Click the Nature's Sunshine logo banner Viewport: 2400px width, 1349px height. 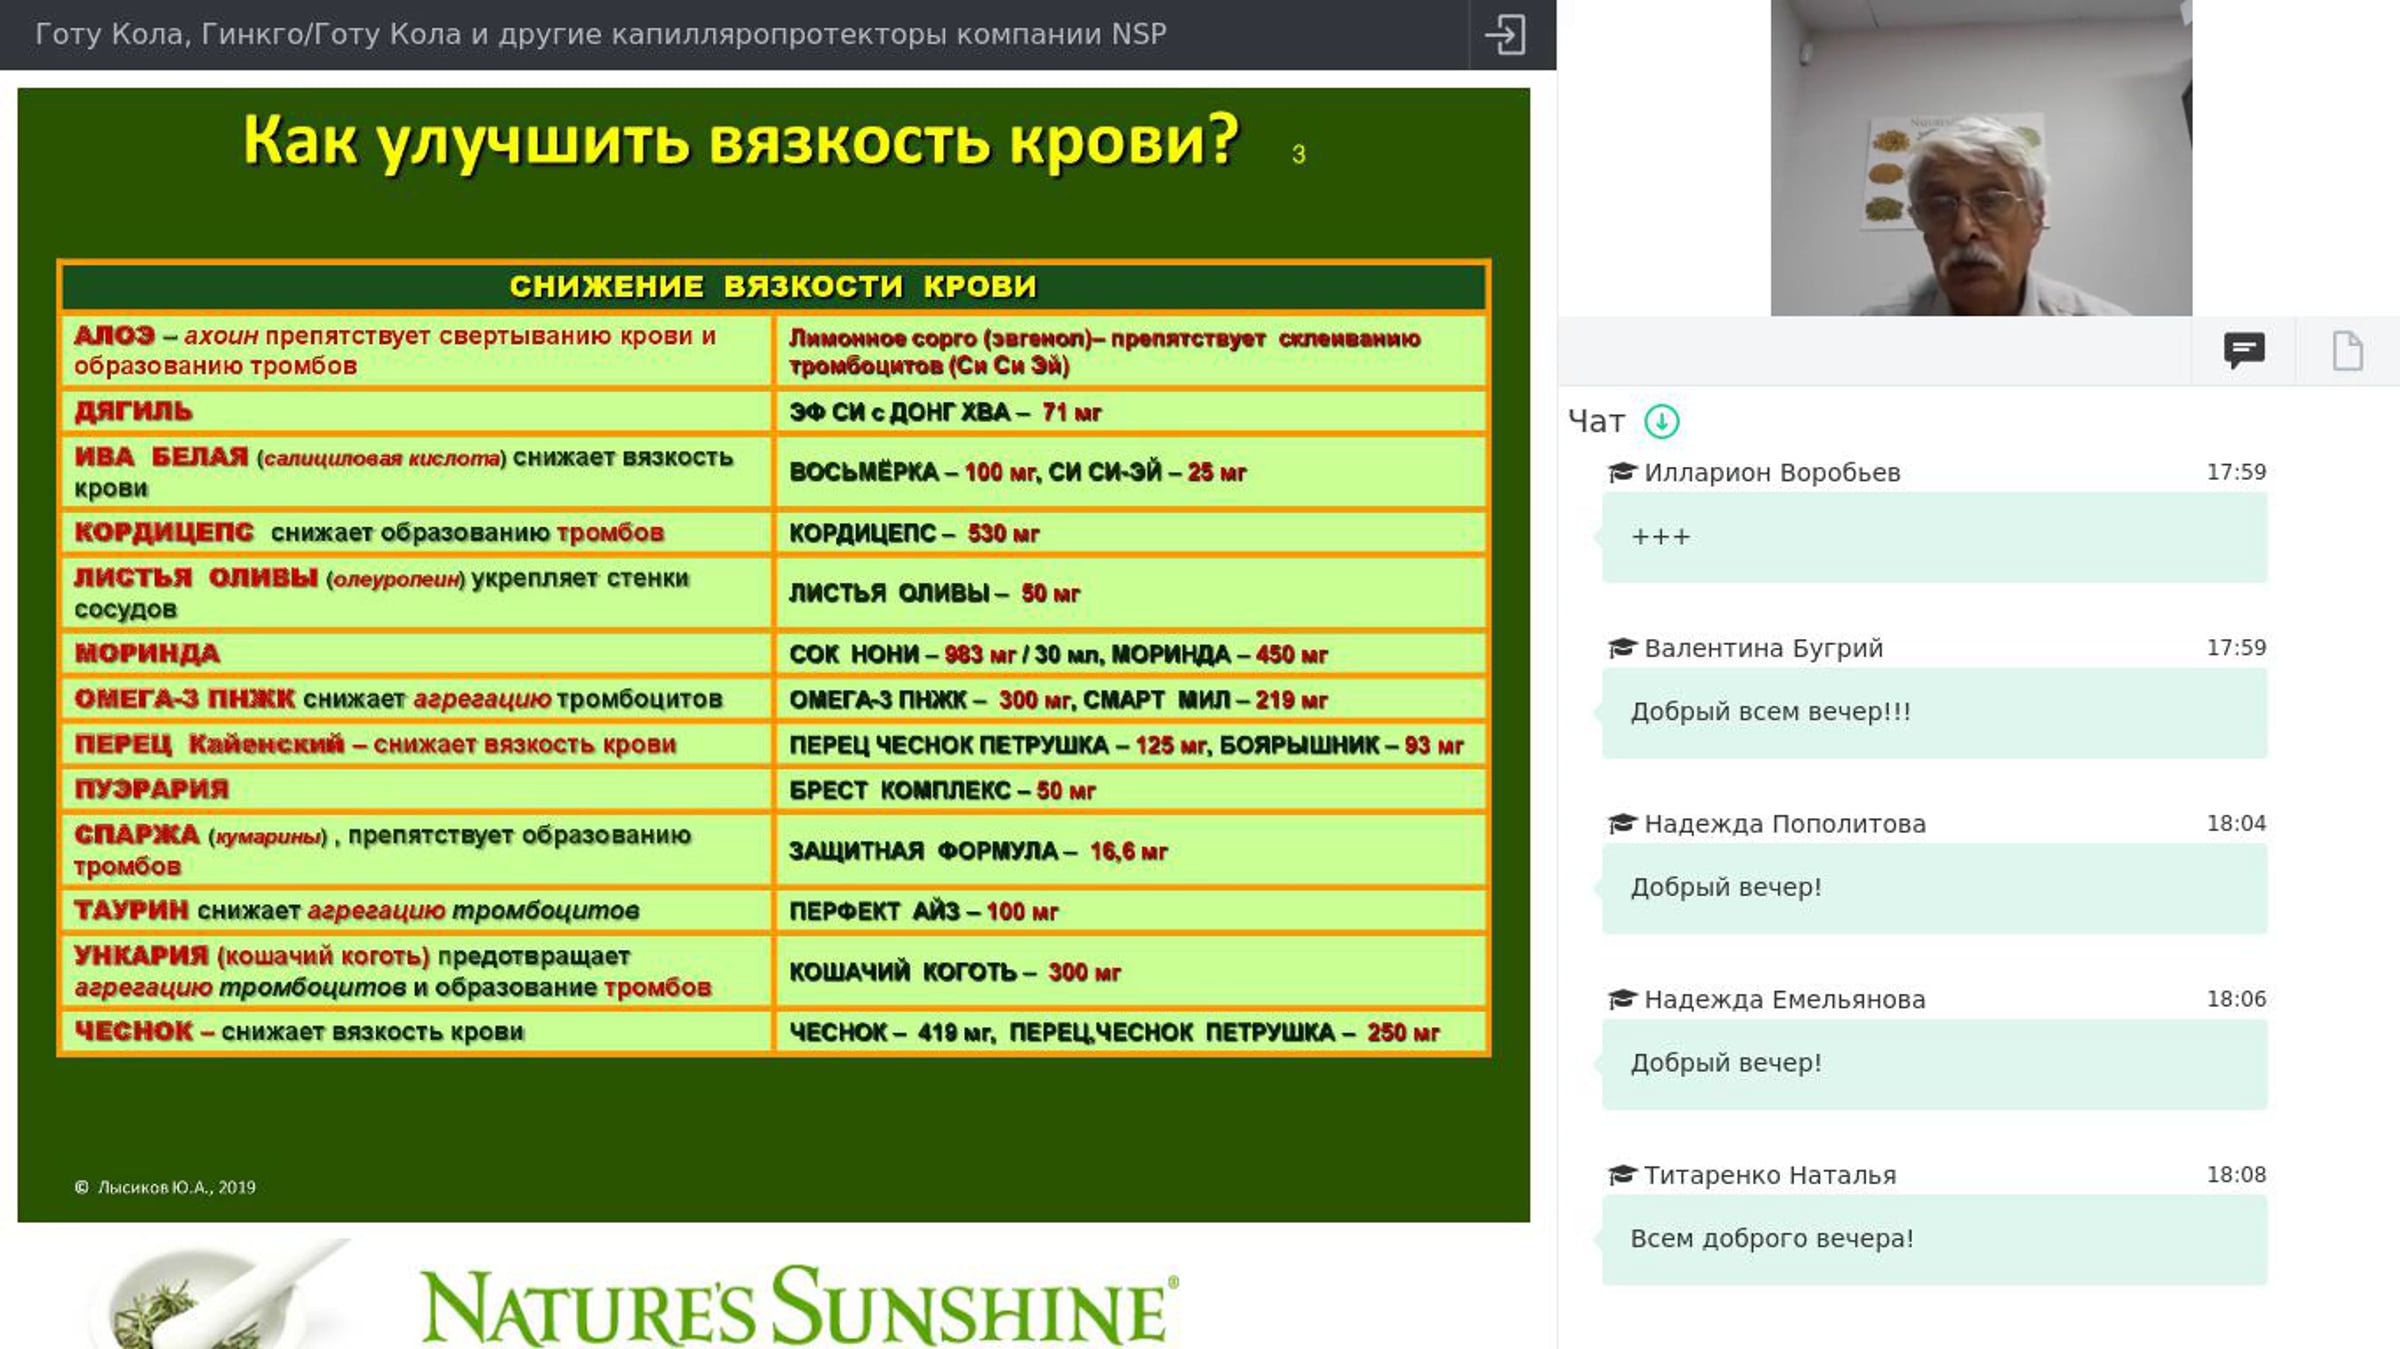point(800,1306)
